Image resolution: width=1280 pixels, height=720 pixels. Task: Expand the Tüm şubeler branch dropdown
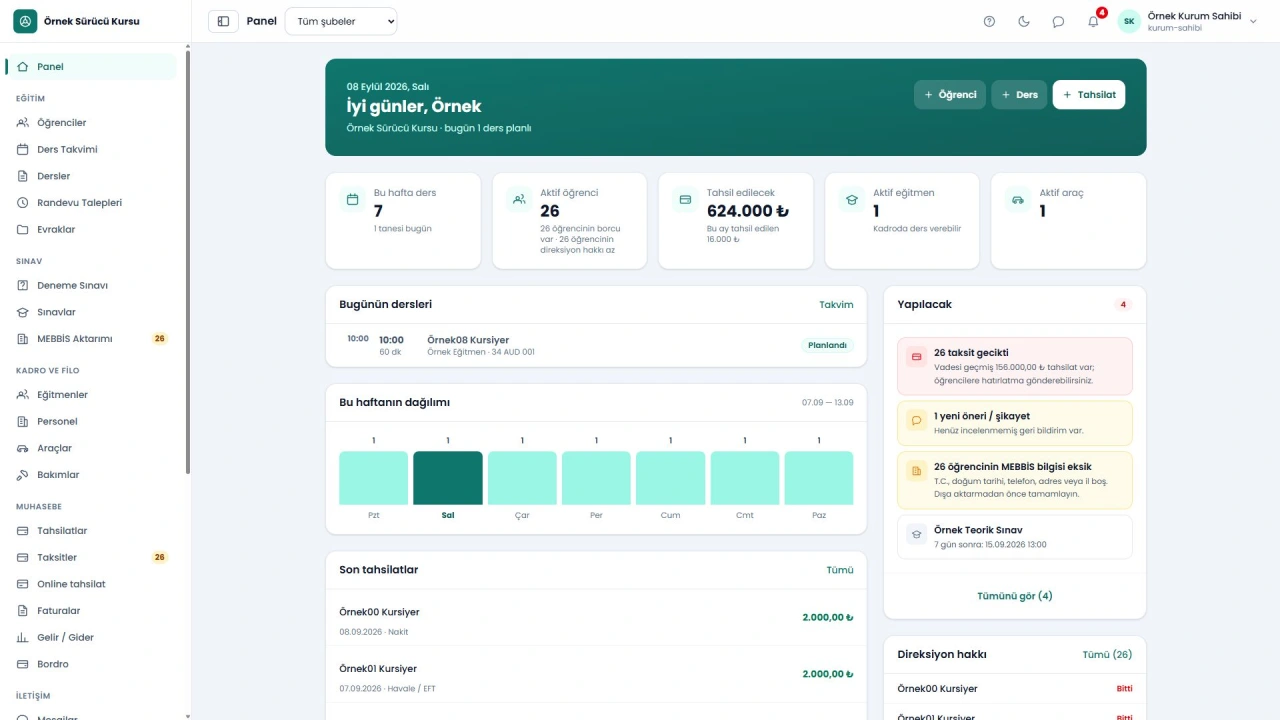[x=341, y=21]
